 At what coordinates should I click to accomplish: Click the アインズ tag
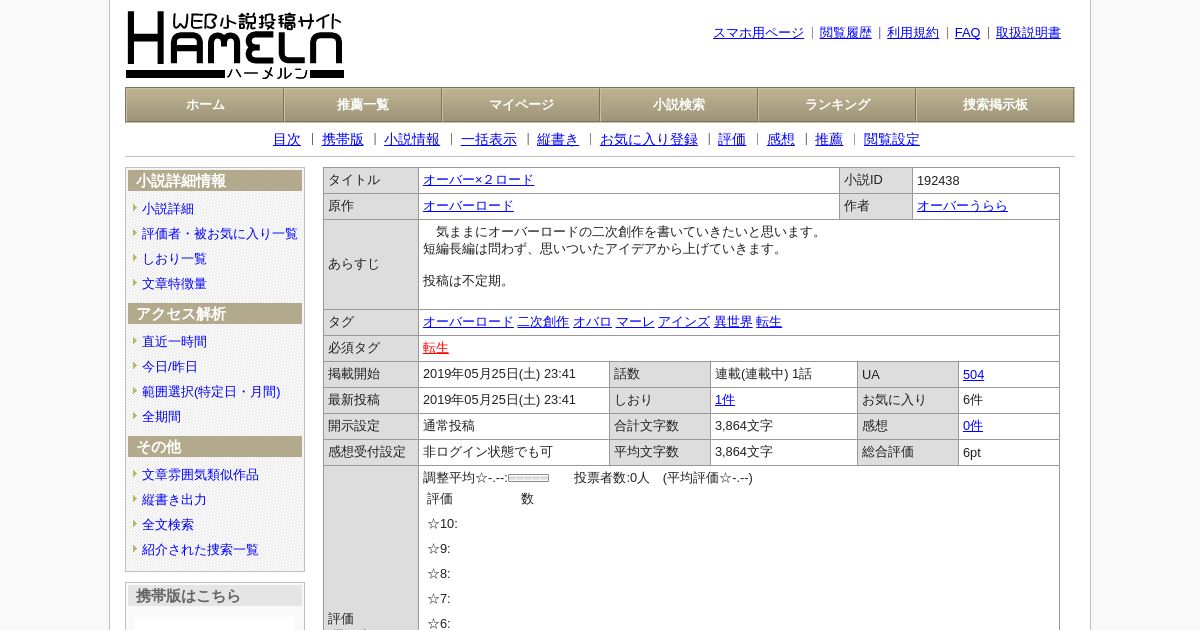684,322
